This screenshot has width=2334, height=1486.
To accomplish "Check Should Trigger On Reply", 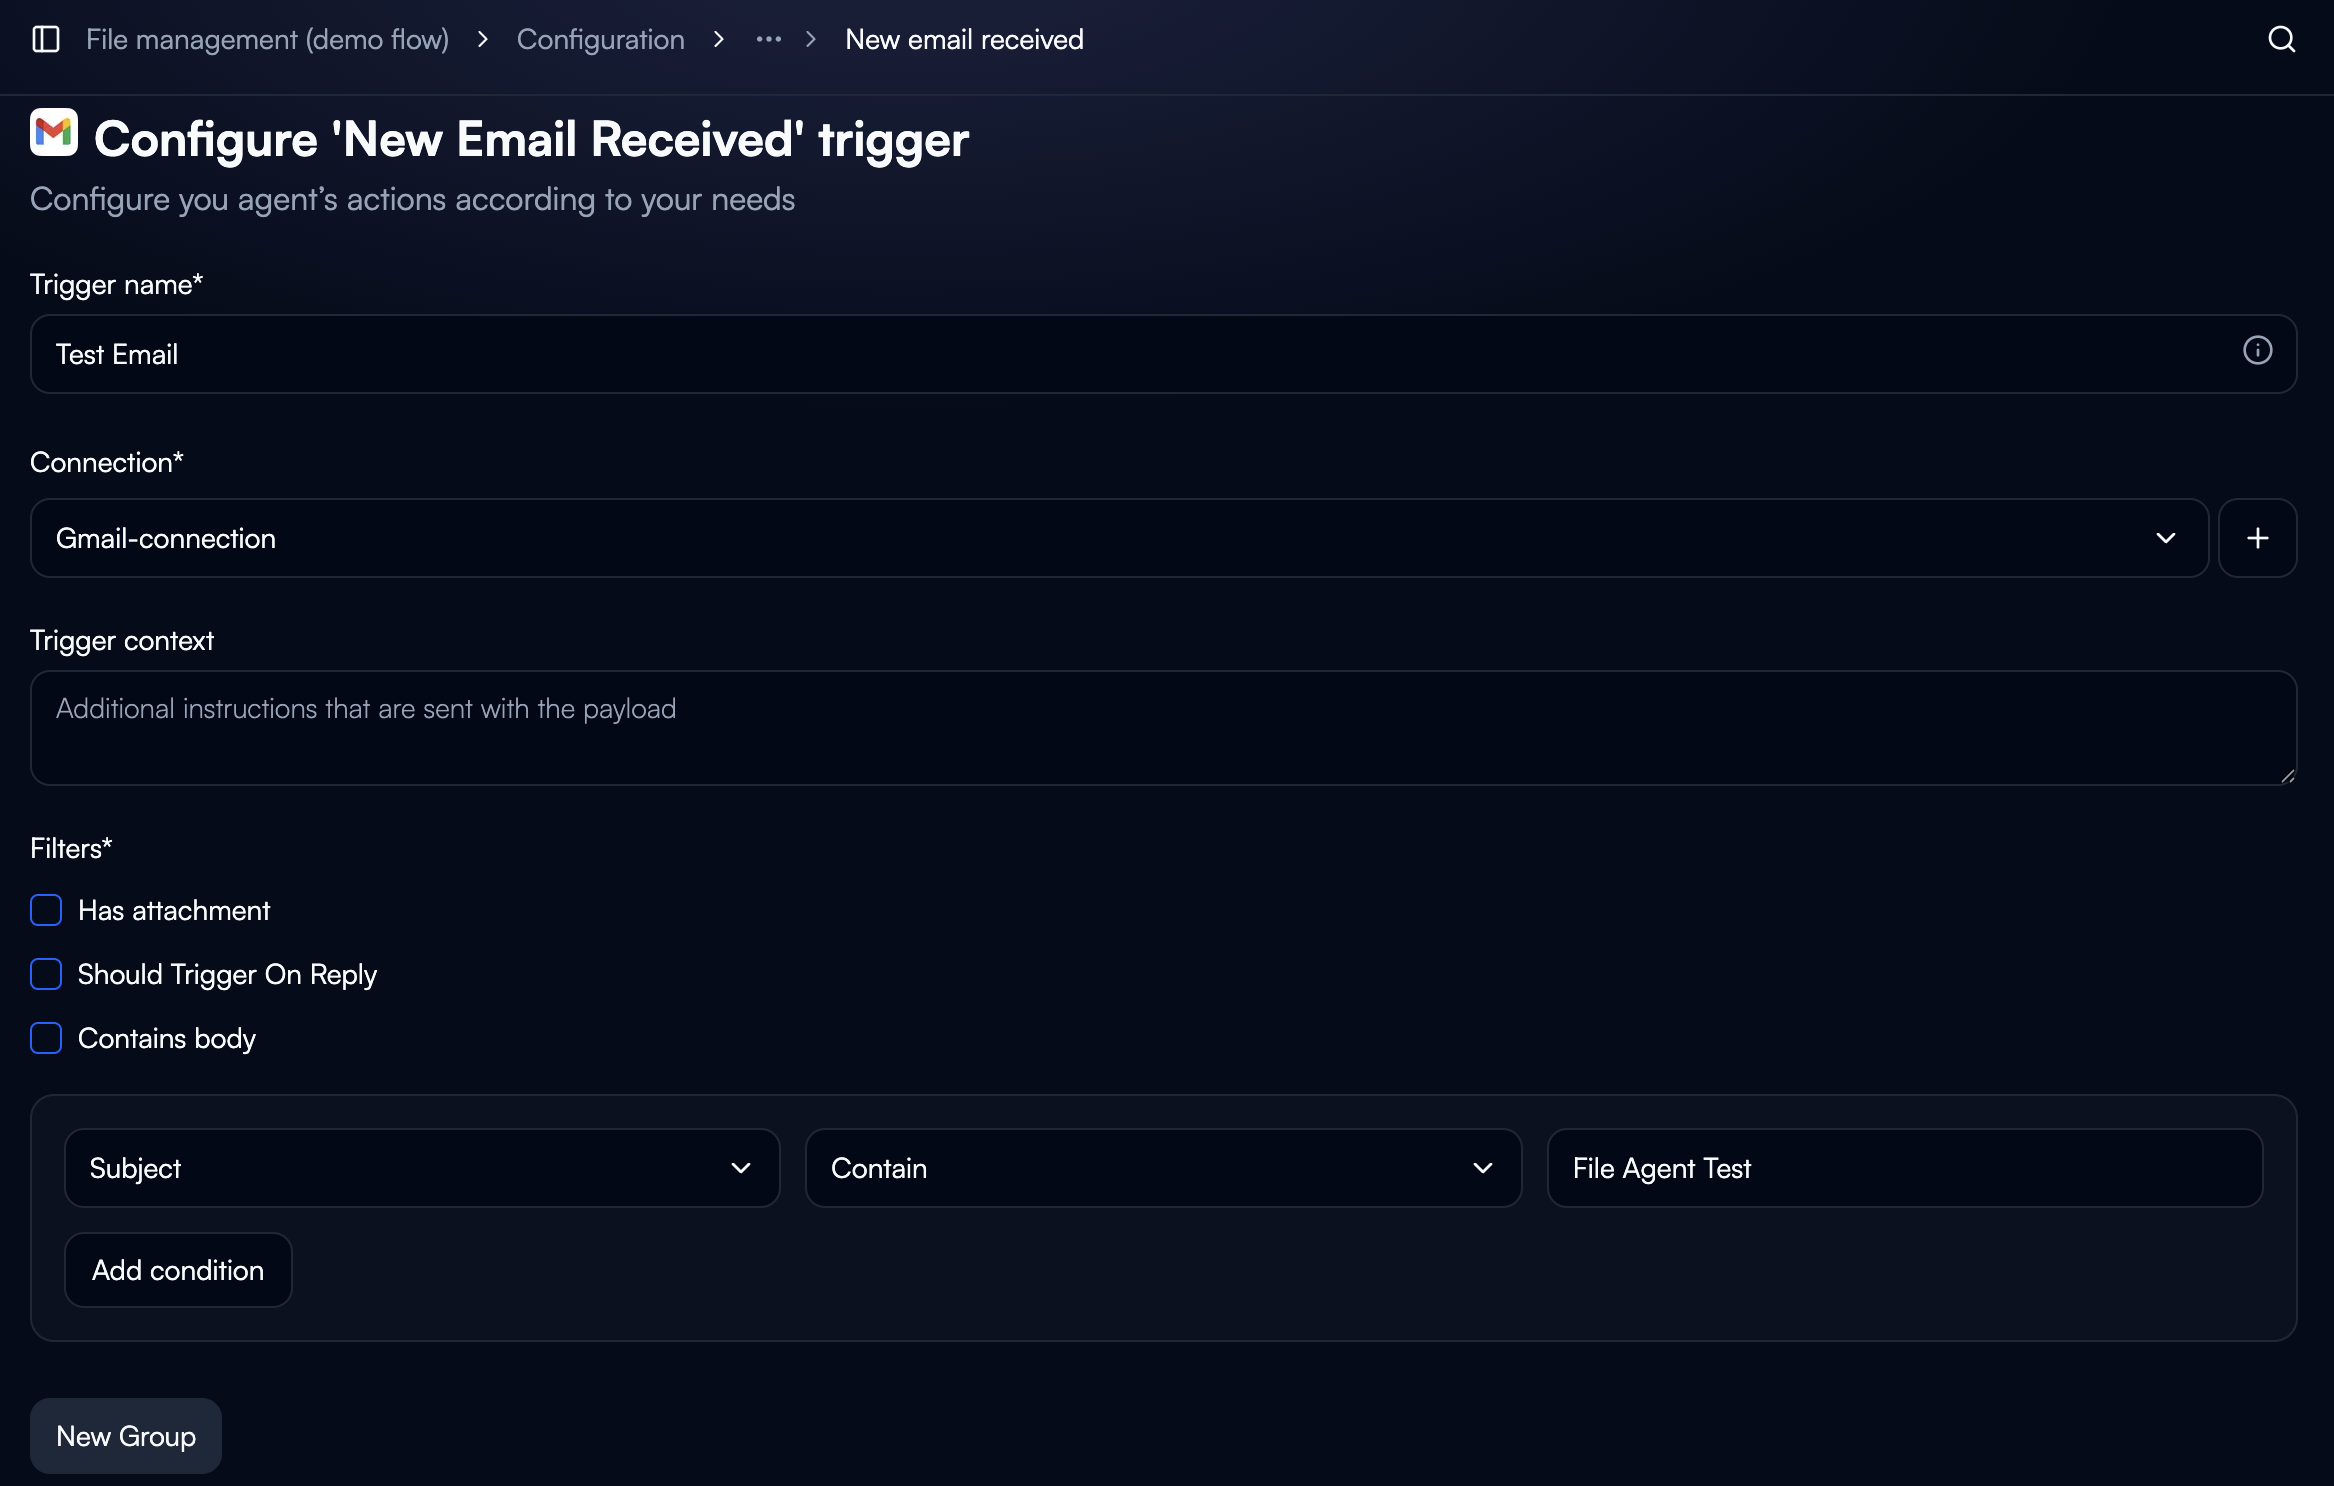I will [x=46, y=974].
